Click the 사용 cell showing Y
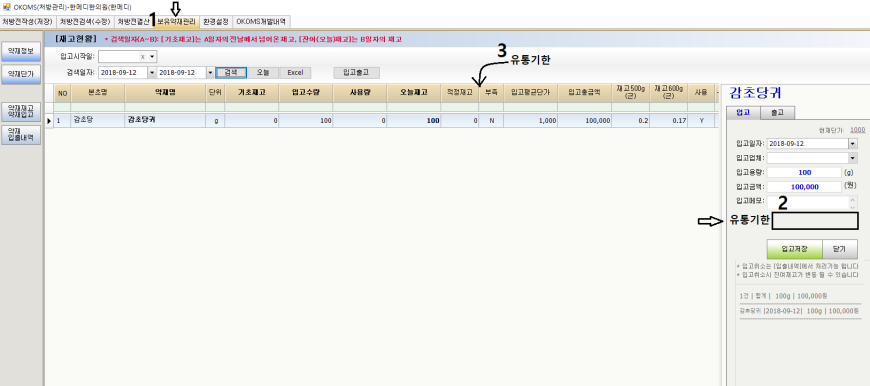 coord(701,120)
